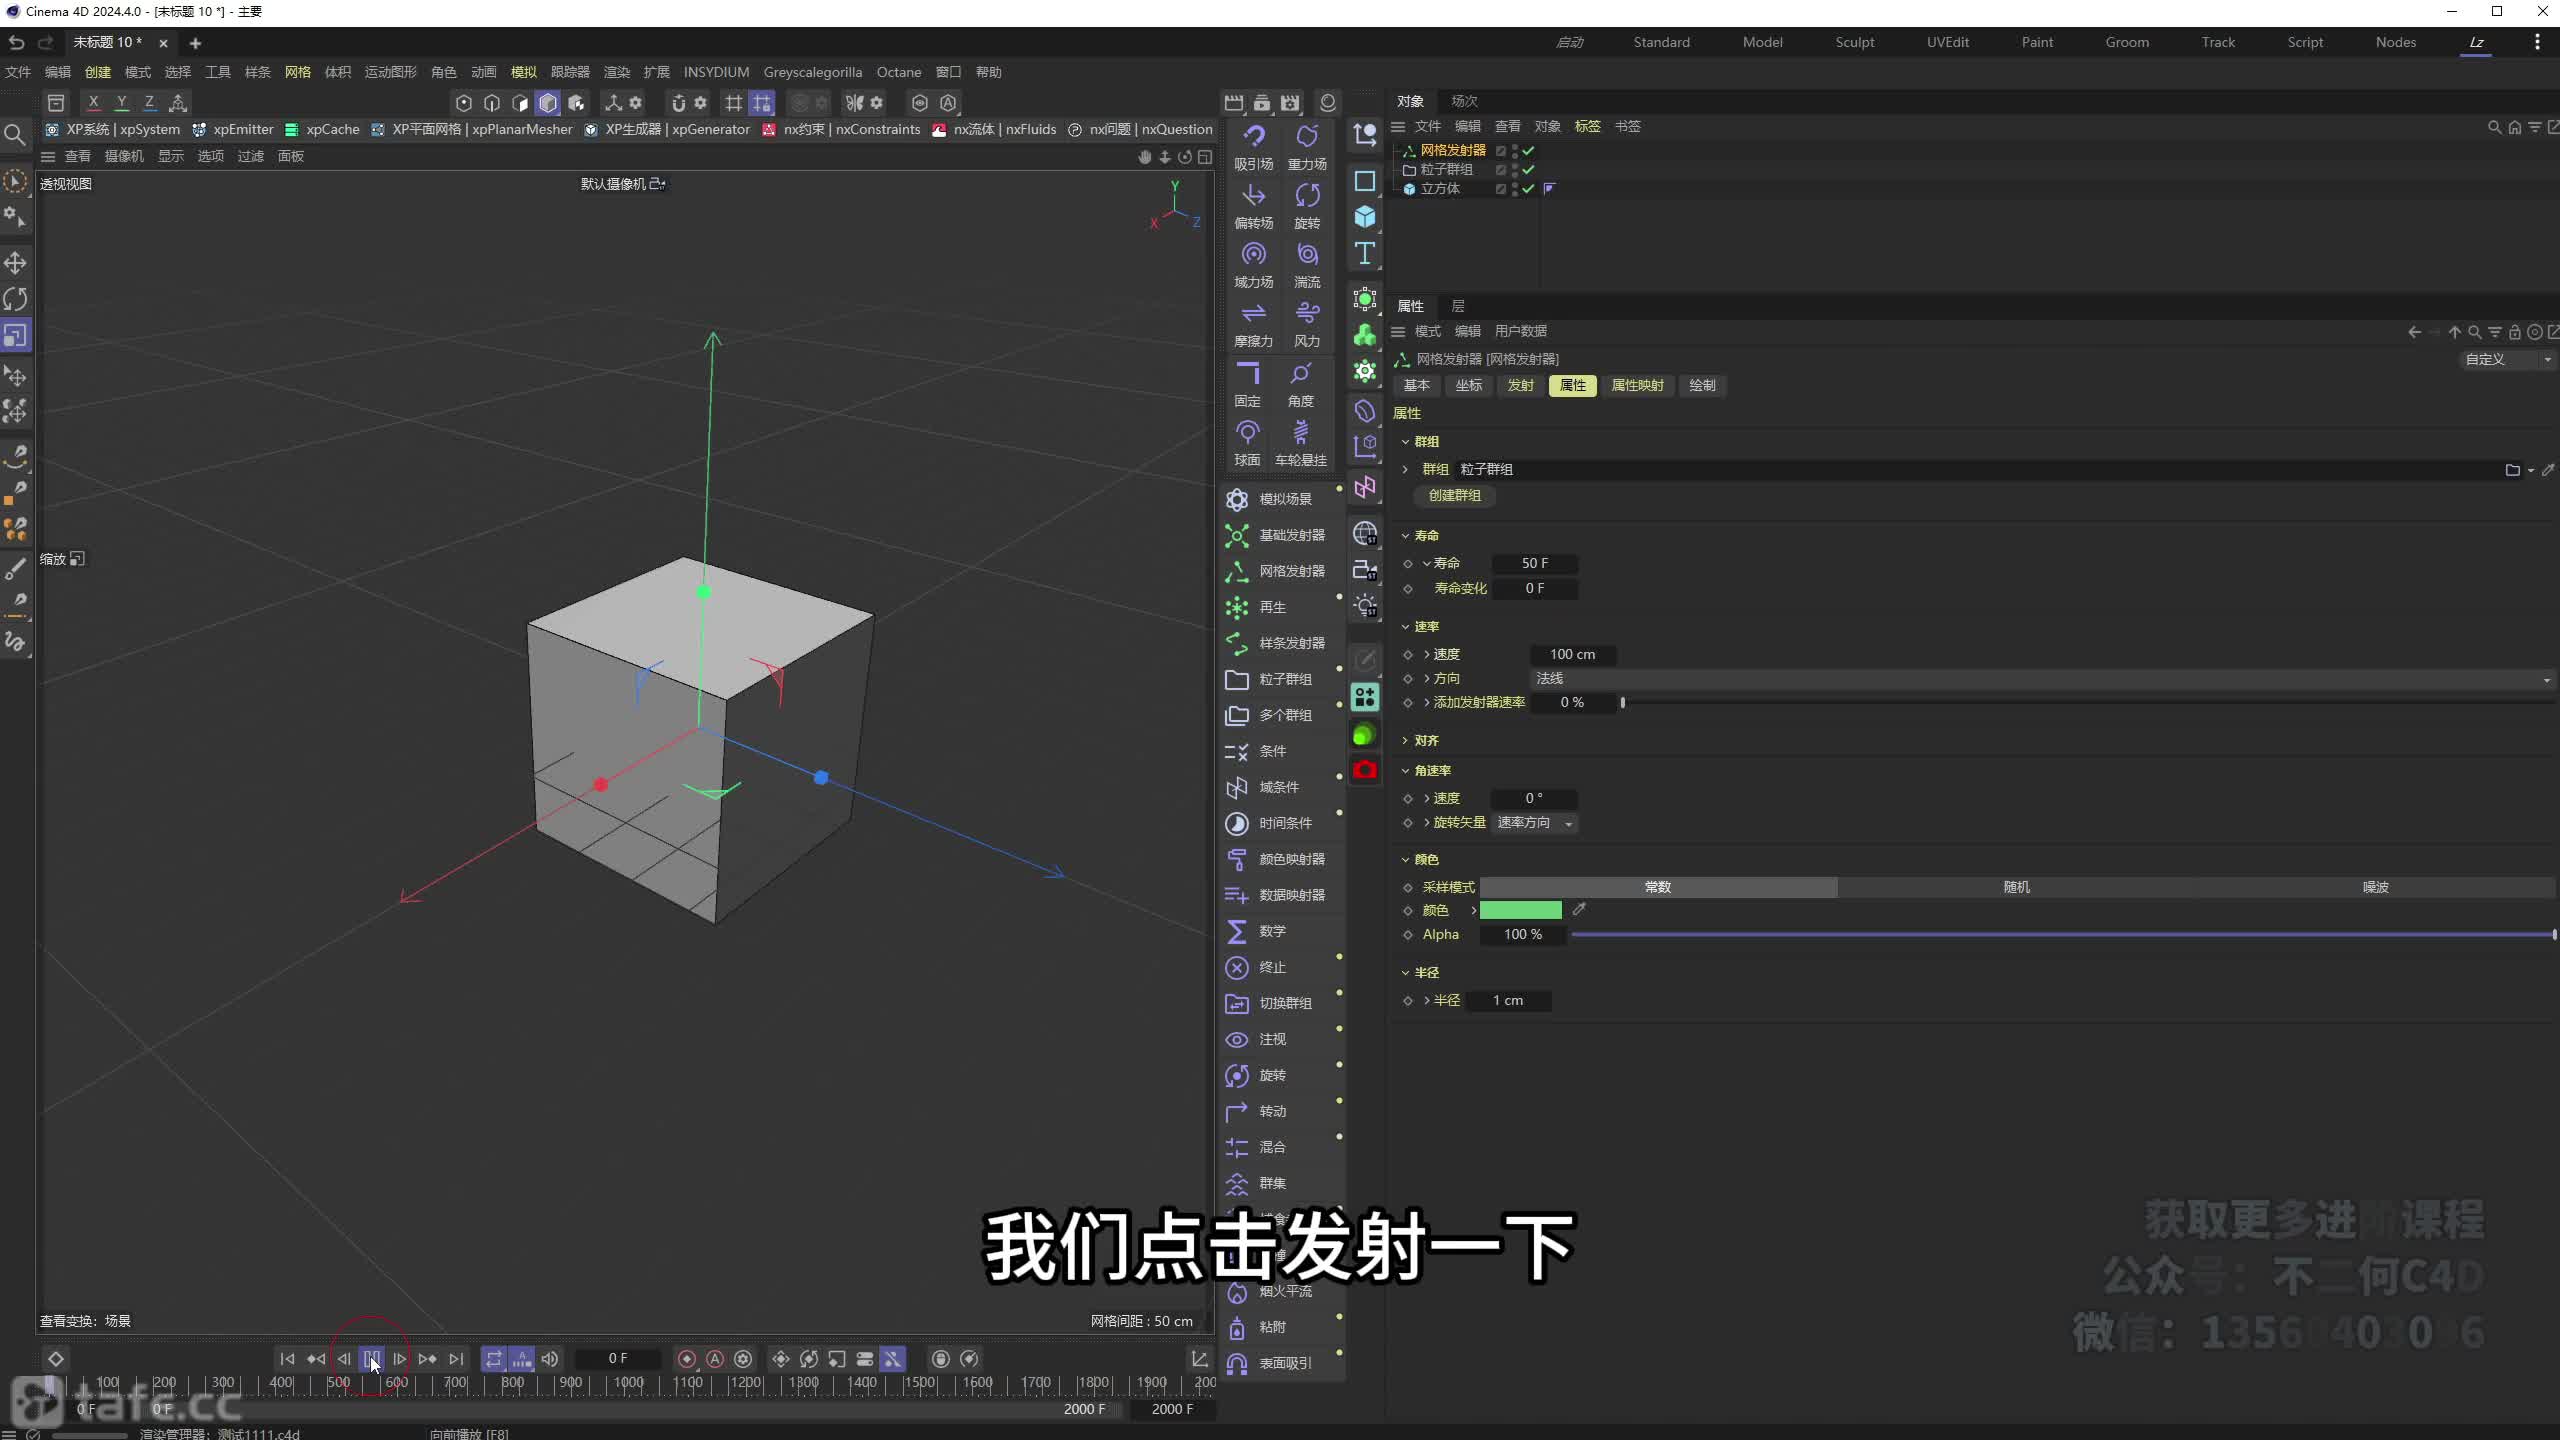Select the 重力场 gravity force icon

pos(1307,146)
